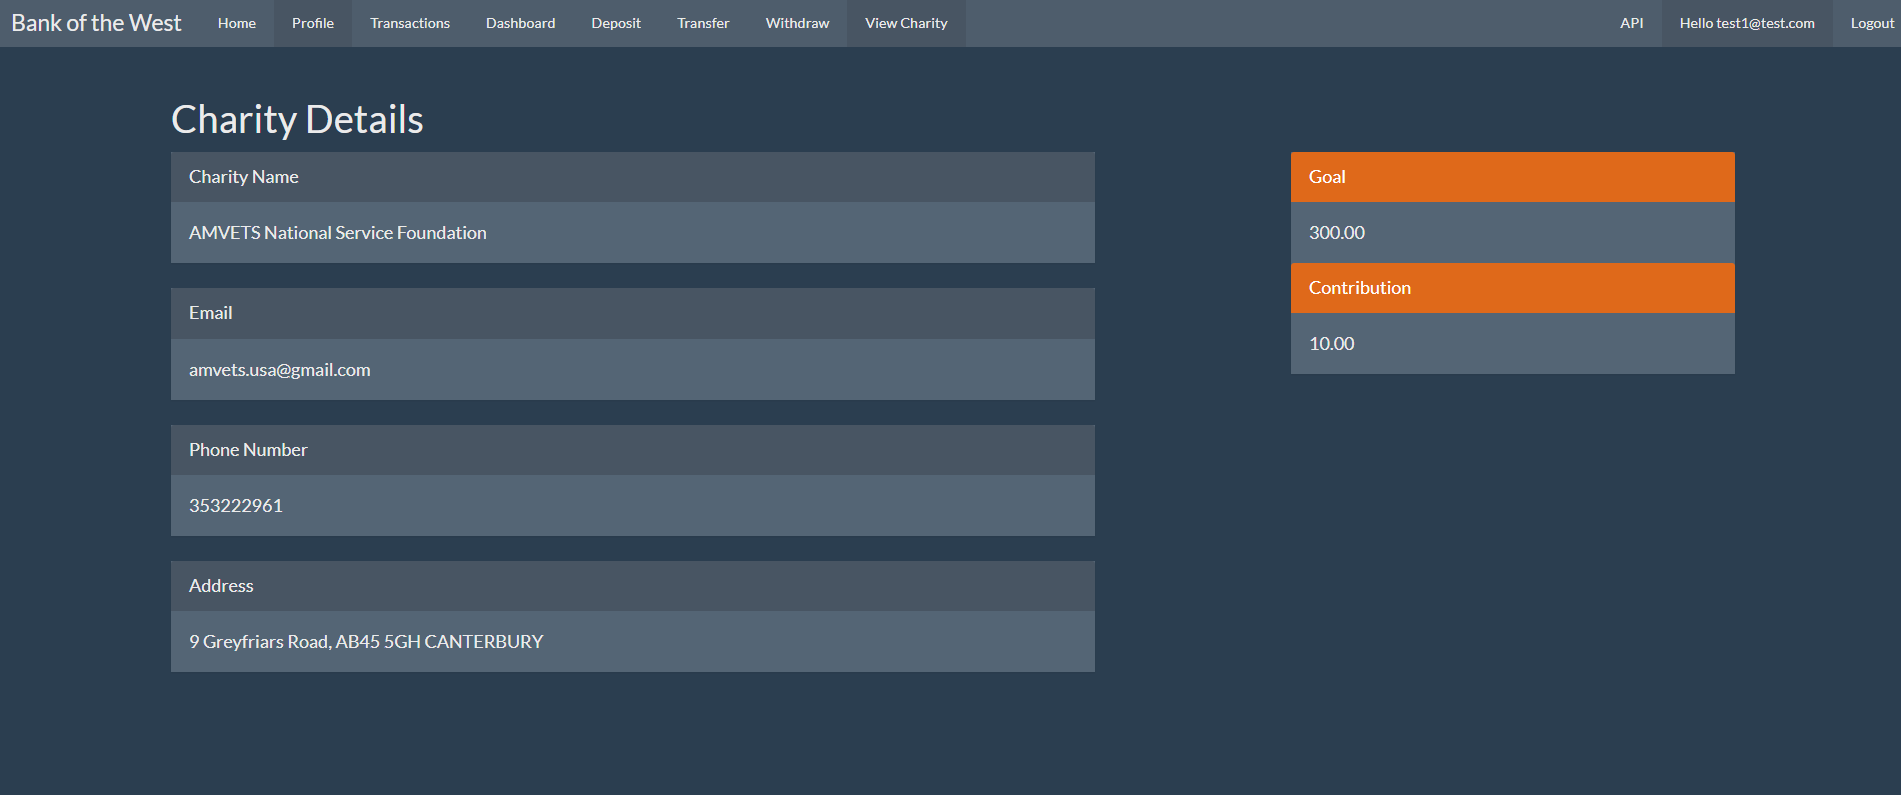Open the View Charity menu item
1901x795 pixels.
pos(906,23)
